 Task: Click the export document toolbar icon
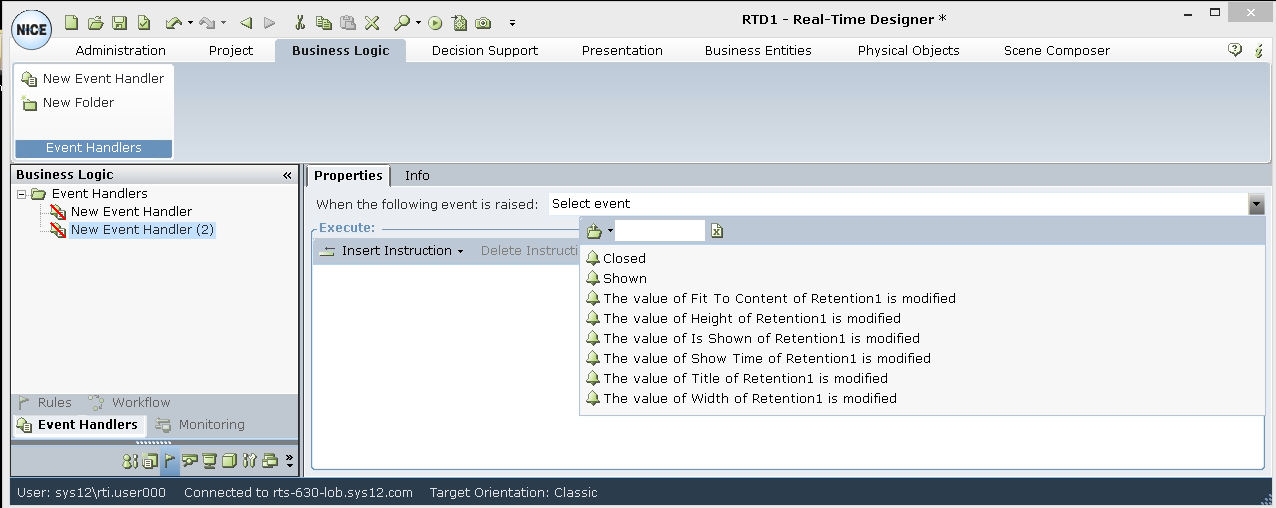pyautogui.click(x=459, y=22)
